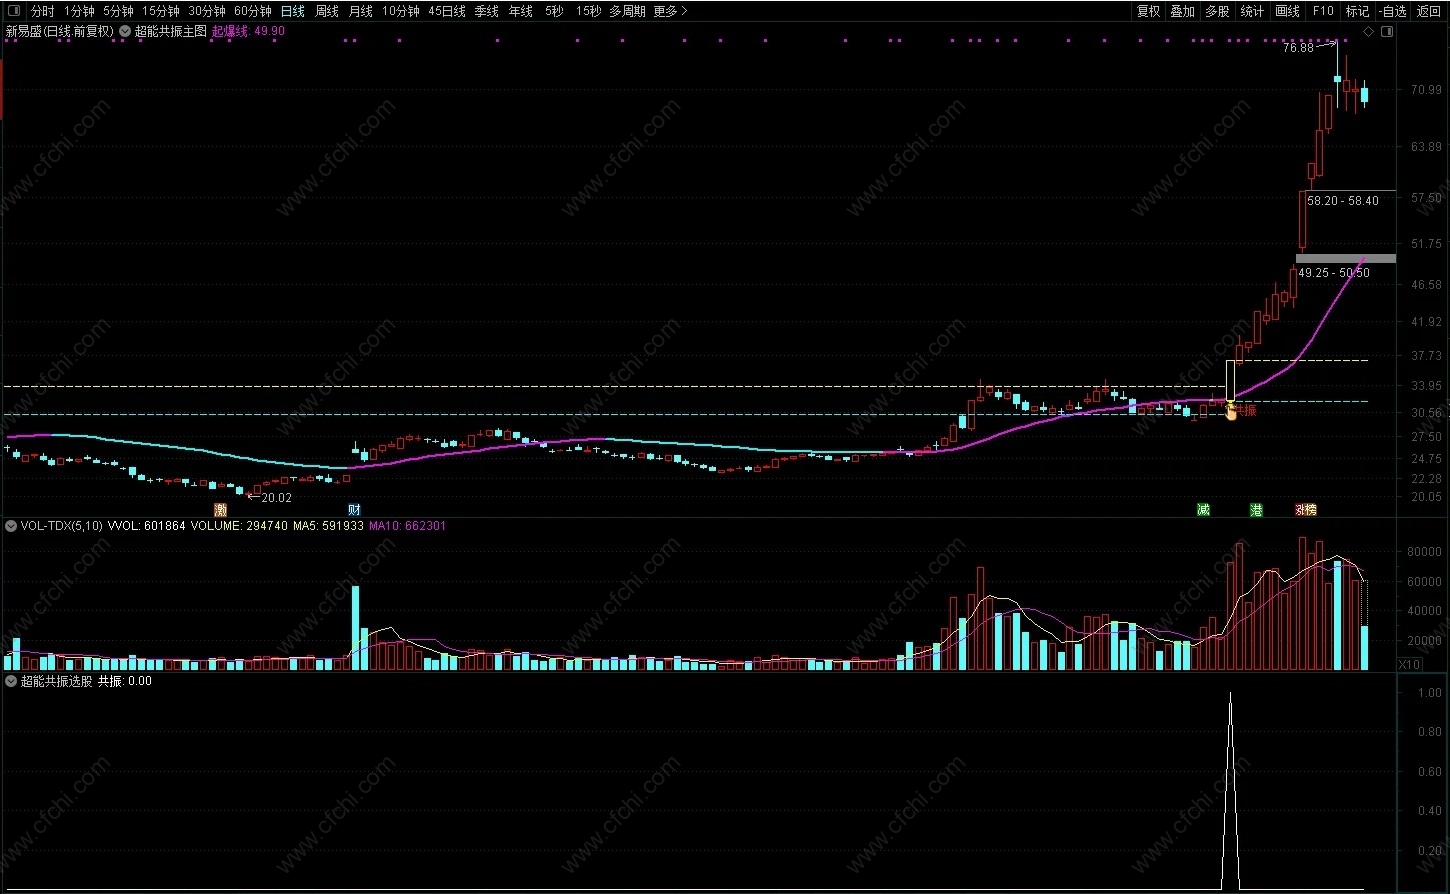Click the 标记 mark button

coord(1357,12)
